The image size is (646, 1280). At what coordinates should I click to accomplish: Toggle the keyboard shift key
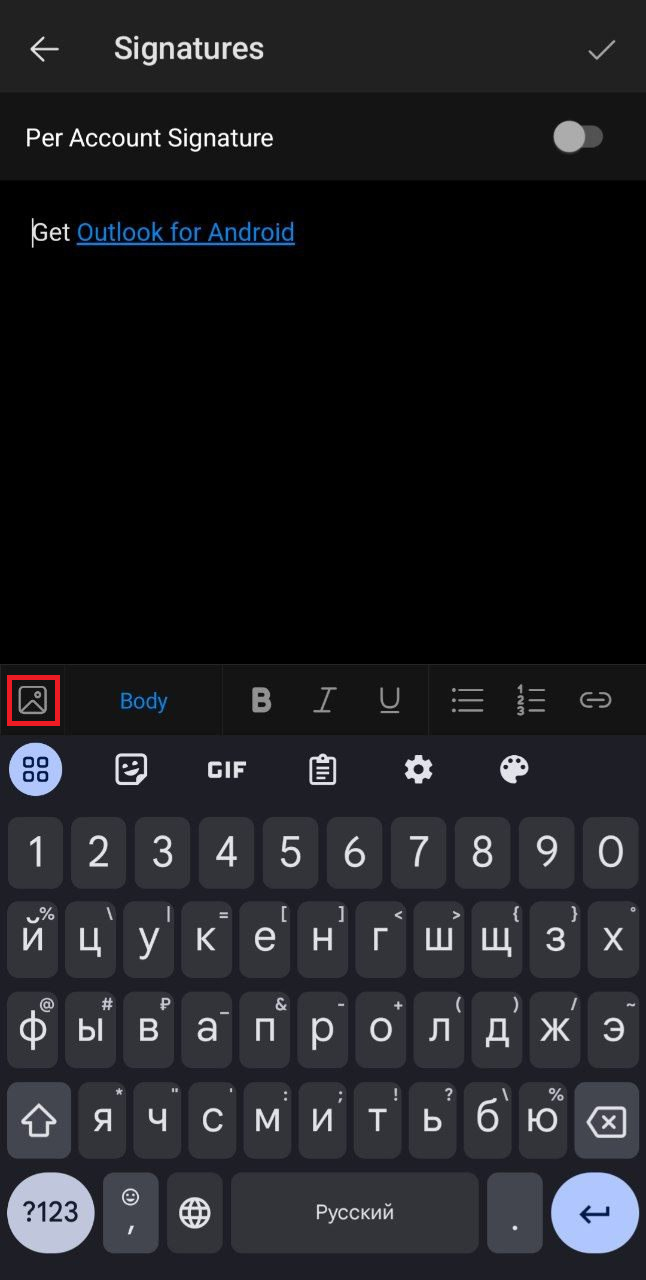pos(39,1119)
